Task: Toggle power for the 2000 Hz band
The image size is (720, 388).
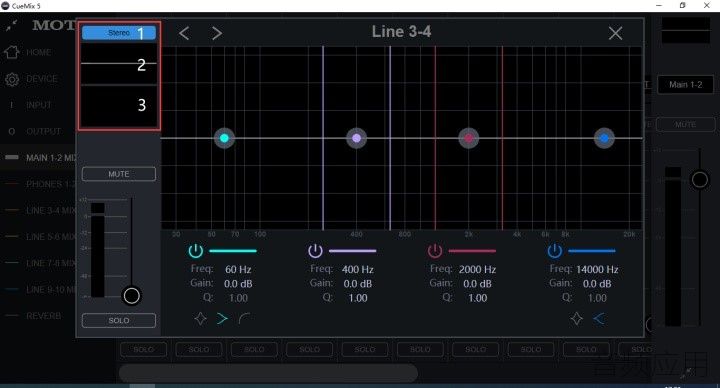Action: [x=435, y=251]
